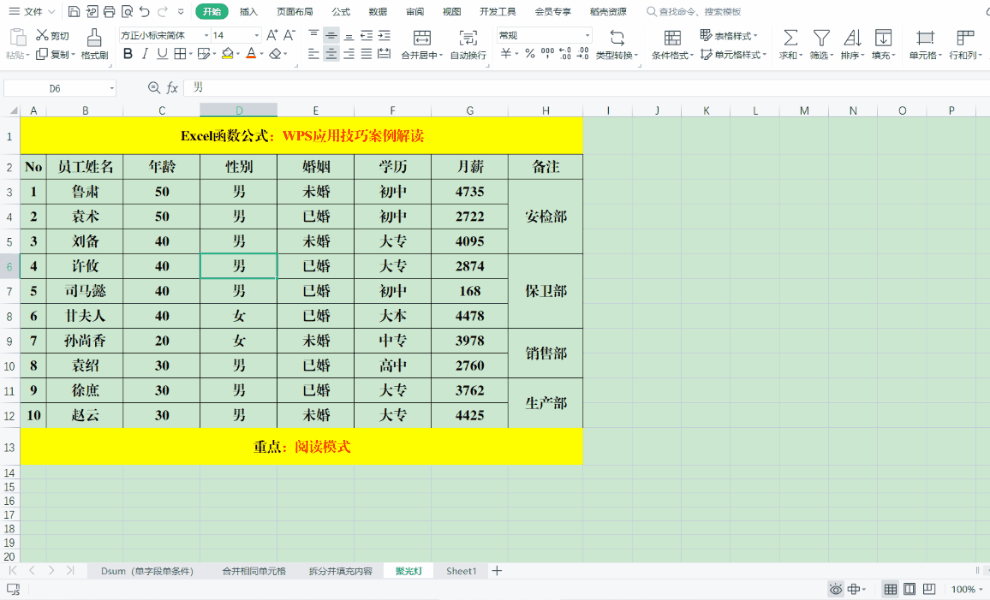Click the Sort (排序) icon
Image resolution: width=990 pixels, height=600 pixels.
tap(852, 38)
